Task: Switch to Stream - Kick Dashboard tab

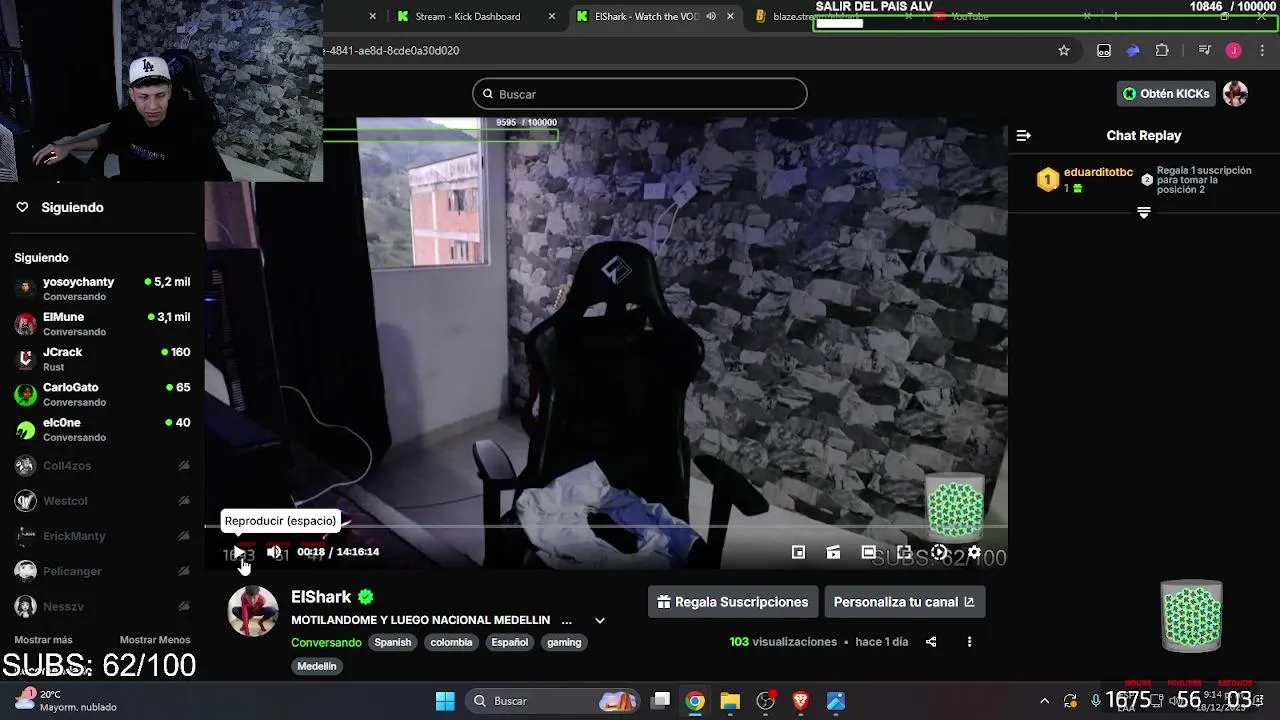Action: [x=476, y=16]
